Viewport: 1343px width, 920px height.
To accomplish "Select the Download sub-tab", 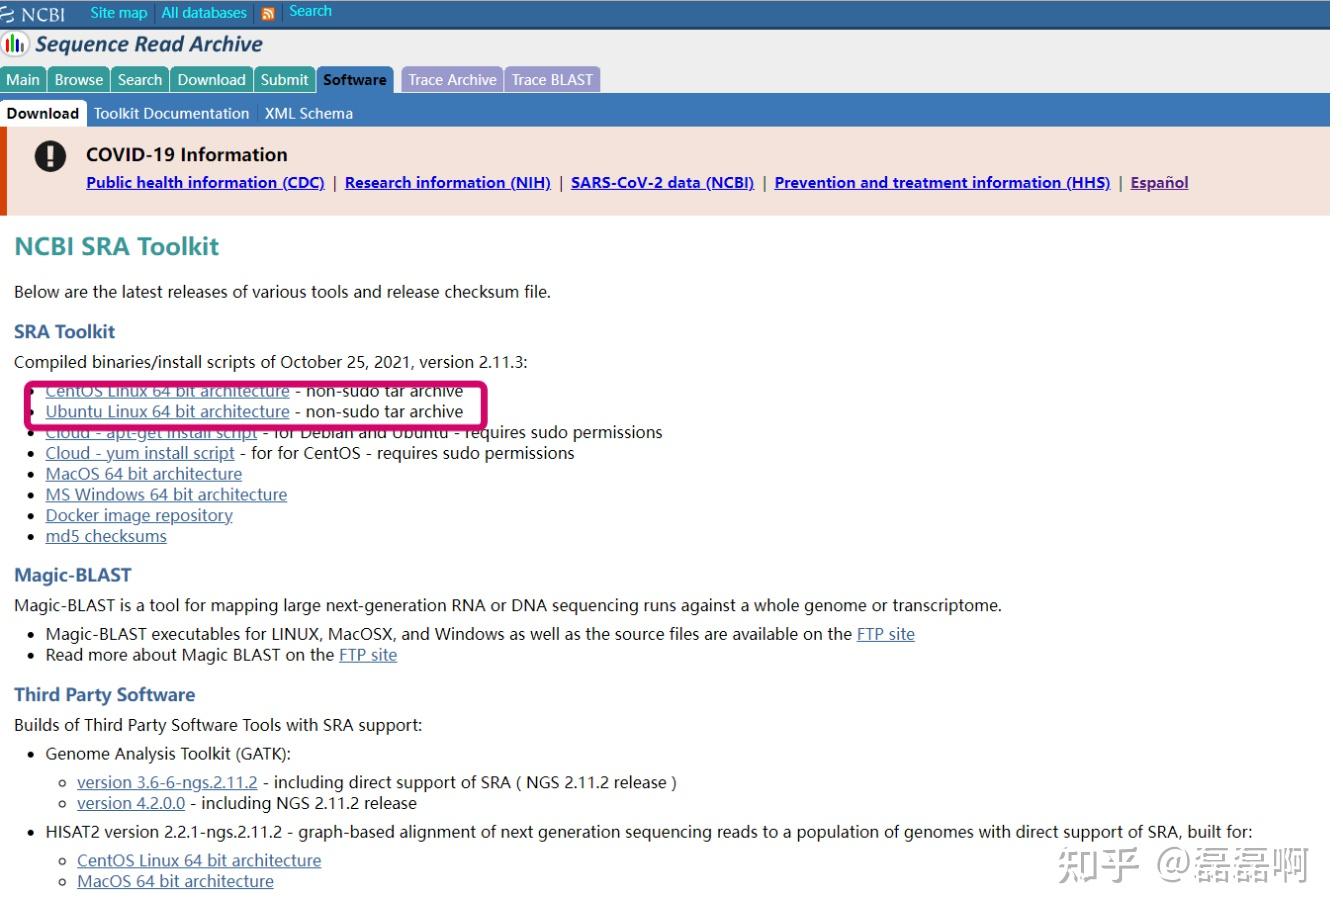I will [x=43, y=114].
